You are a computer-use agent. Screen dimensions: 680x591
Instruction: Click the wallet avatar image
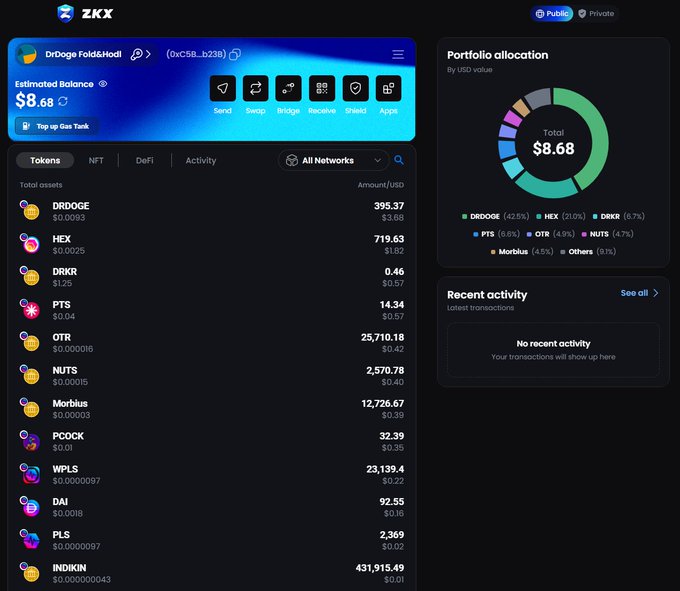(x=26, y=54)
